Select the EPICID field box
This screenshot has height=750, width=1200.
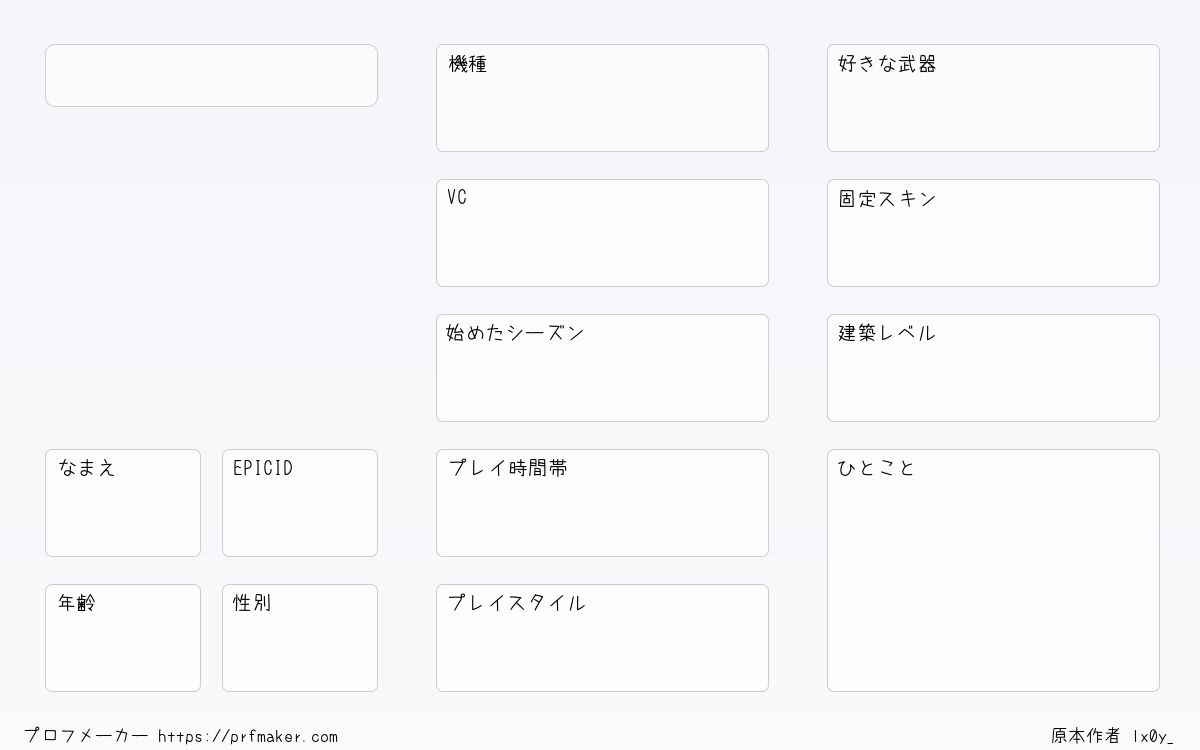click(x=300, y=503)
